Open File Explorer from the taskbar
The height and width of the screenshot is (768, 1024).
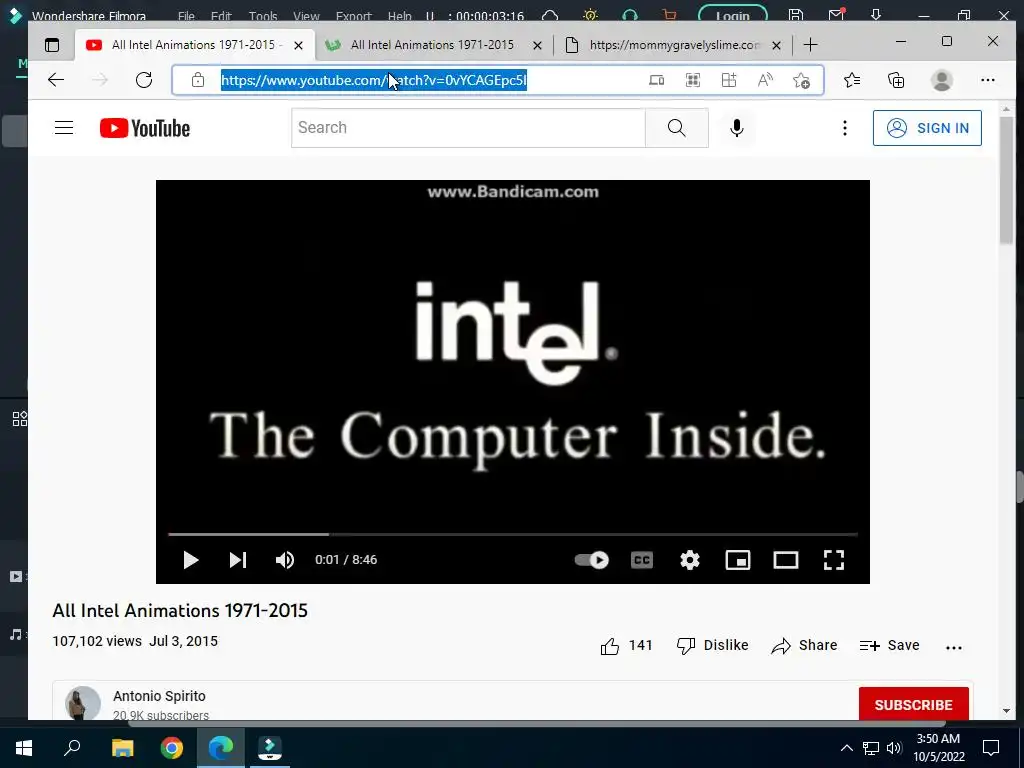tap(123, 748)
